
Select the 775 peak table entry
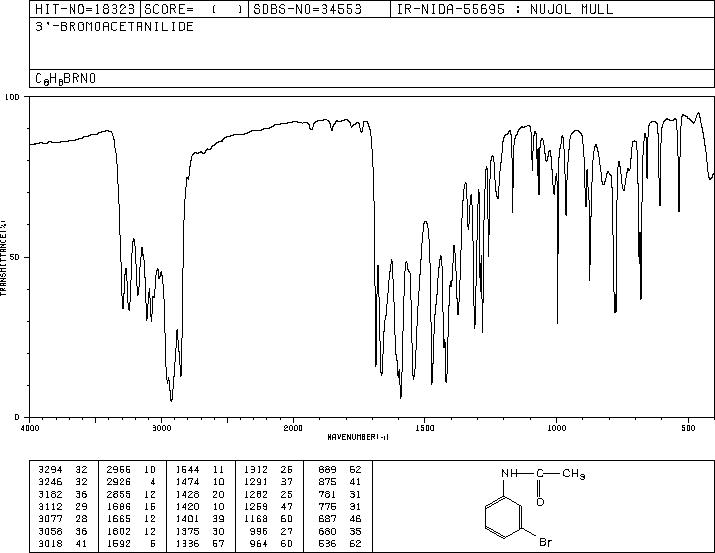click(x=340, y=506)
